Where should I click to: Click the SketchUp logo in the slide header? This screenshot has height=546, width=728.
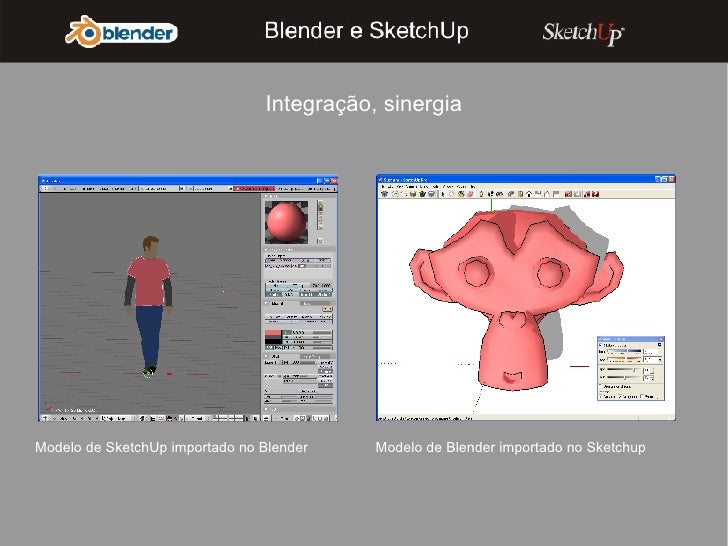583,33
